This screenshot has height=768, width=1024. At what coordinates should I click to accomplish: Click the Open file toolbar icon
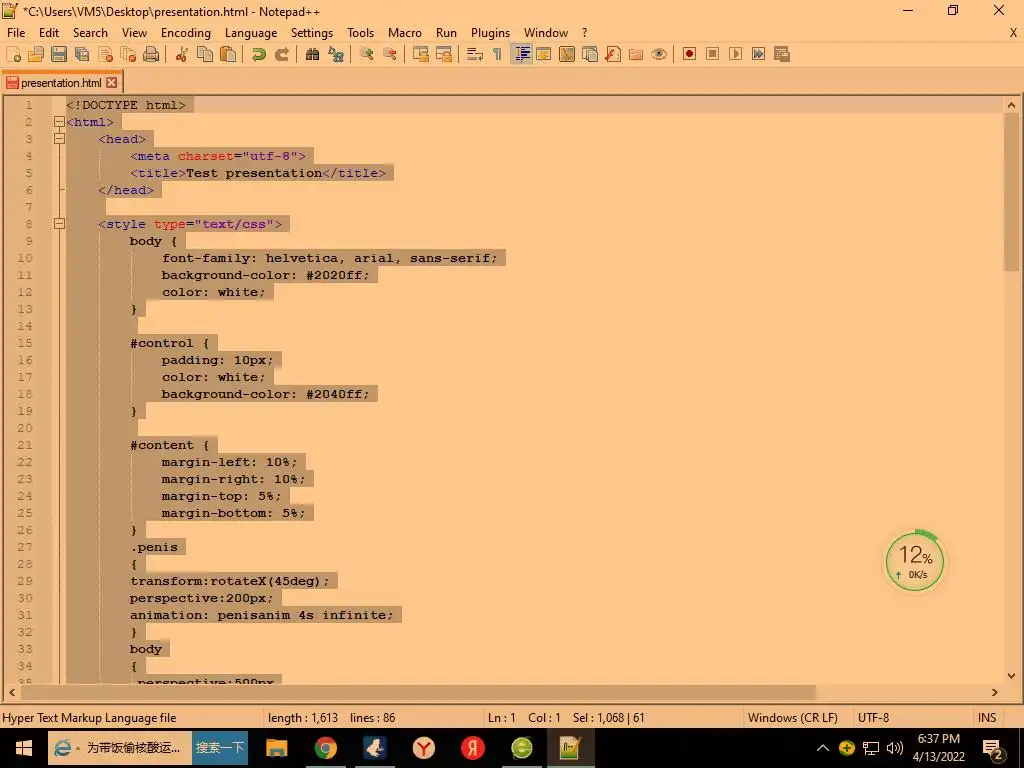click(x=36, y=54)
